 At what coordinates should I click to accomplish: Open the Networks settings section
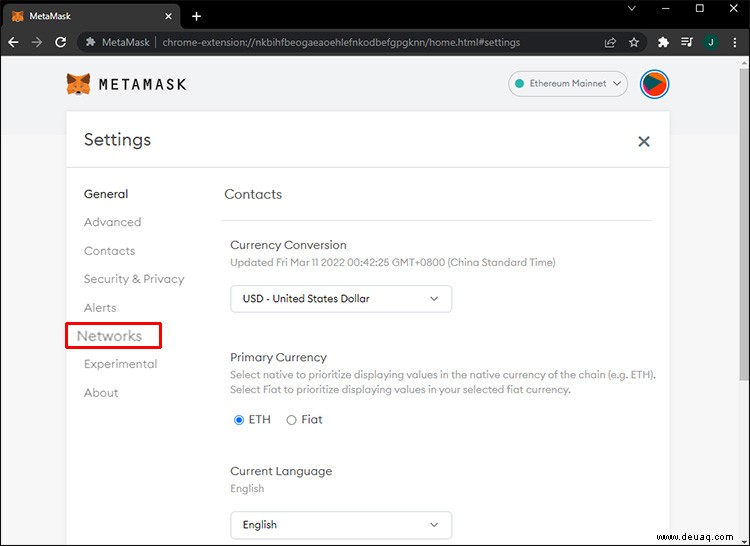110,336
